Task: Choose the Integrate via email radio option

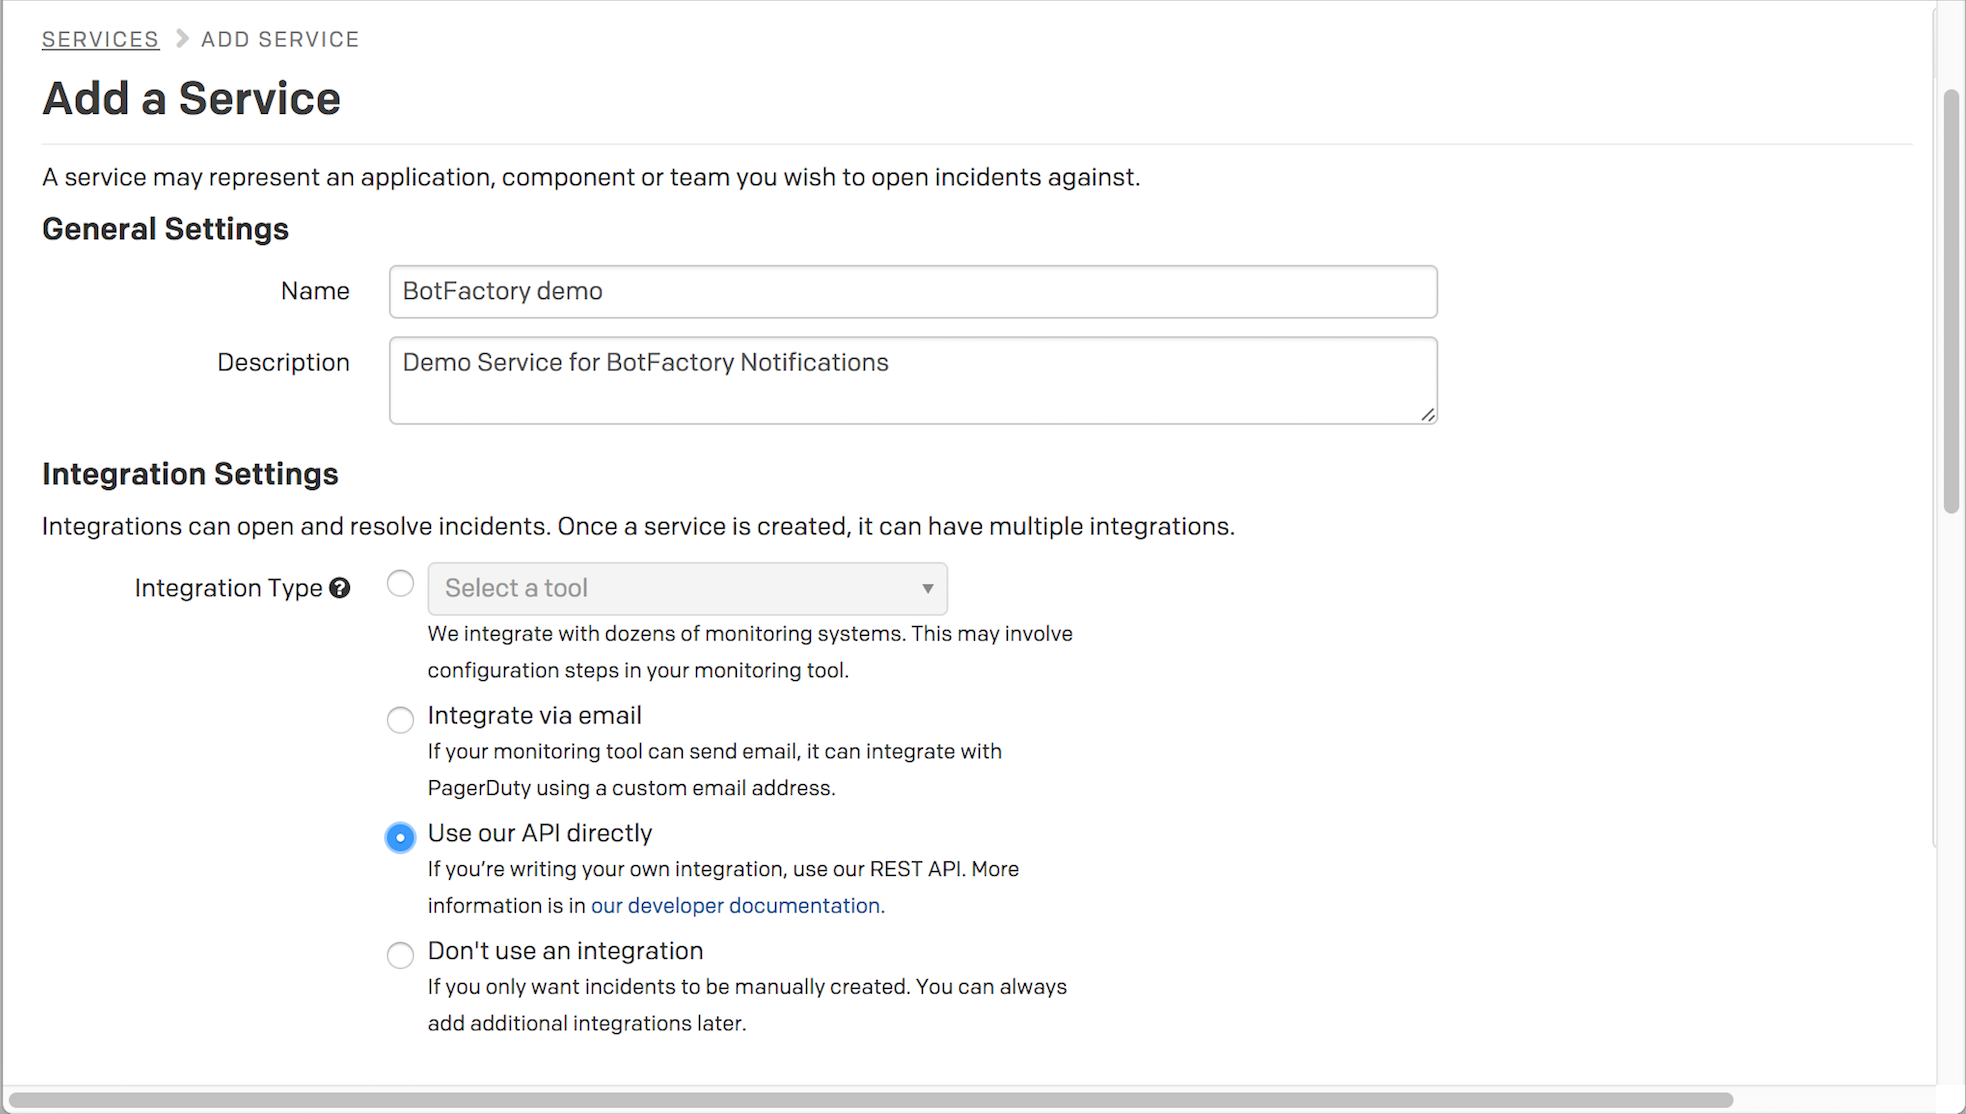Action: [x=400, y=719]
